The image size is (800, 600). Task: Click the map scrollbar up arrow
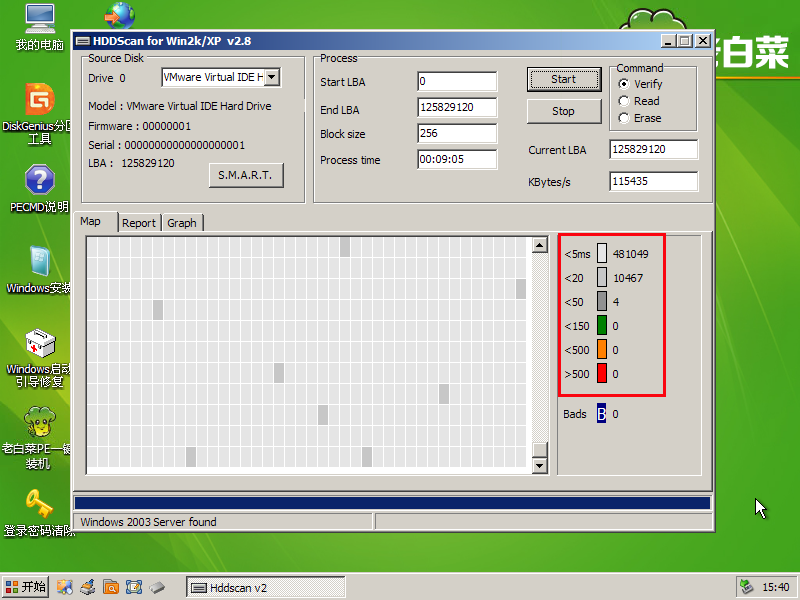[539, 245]
